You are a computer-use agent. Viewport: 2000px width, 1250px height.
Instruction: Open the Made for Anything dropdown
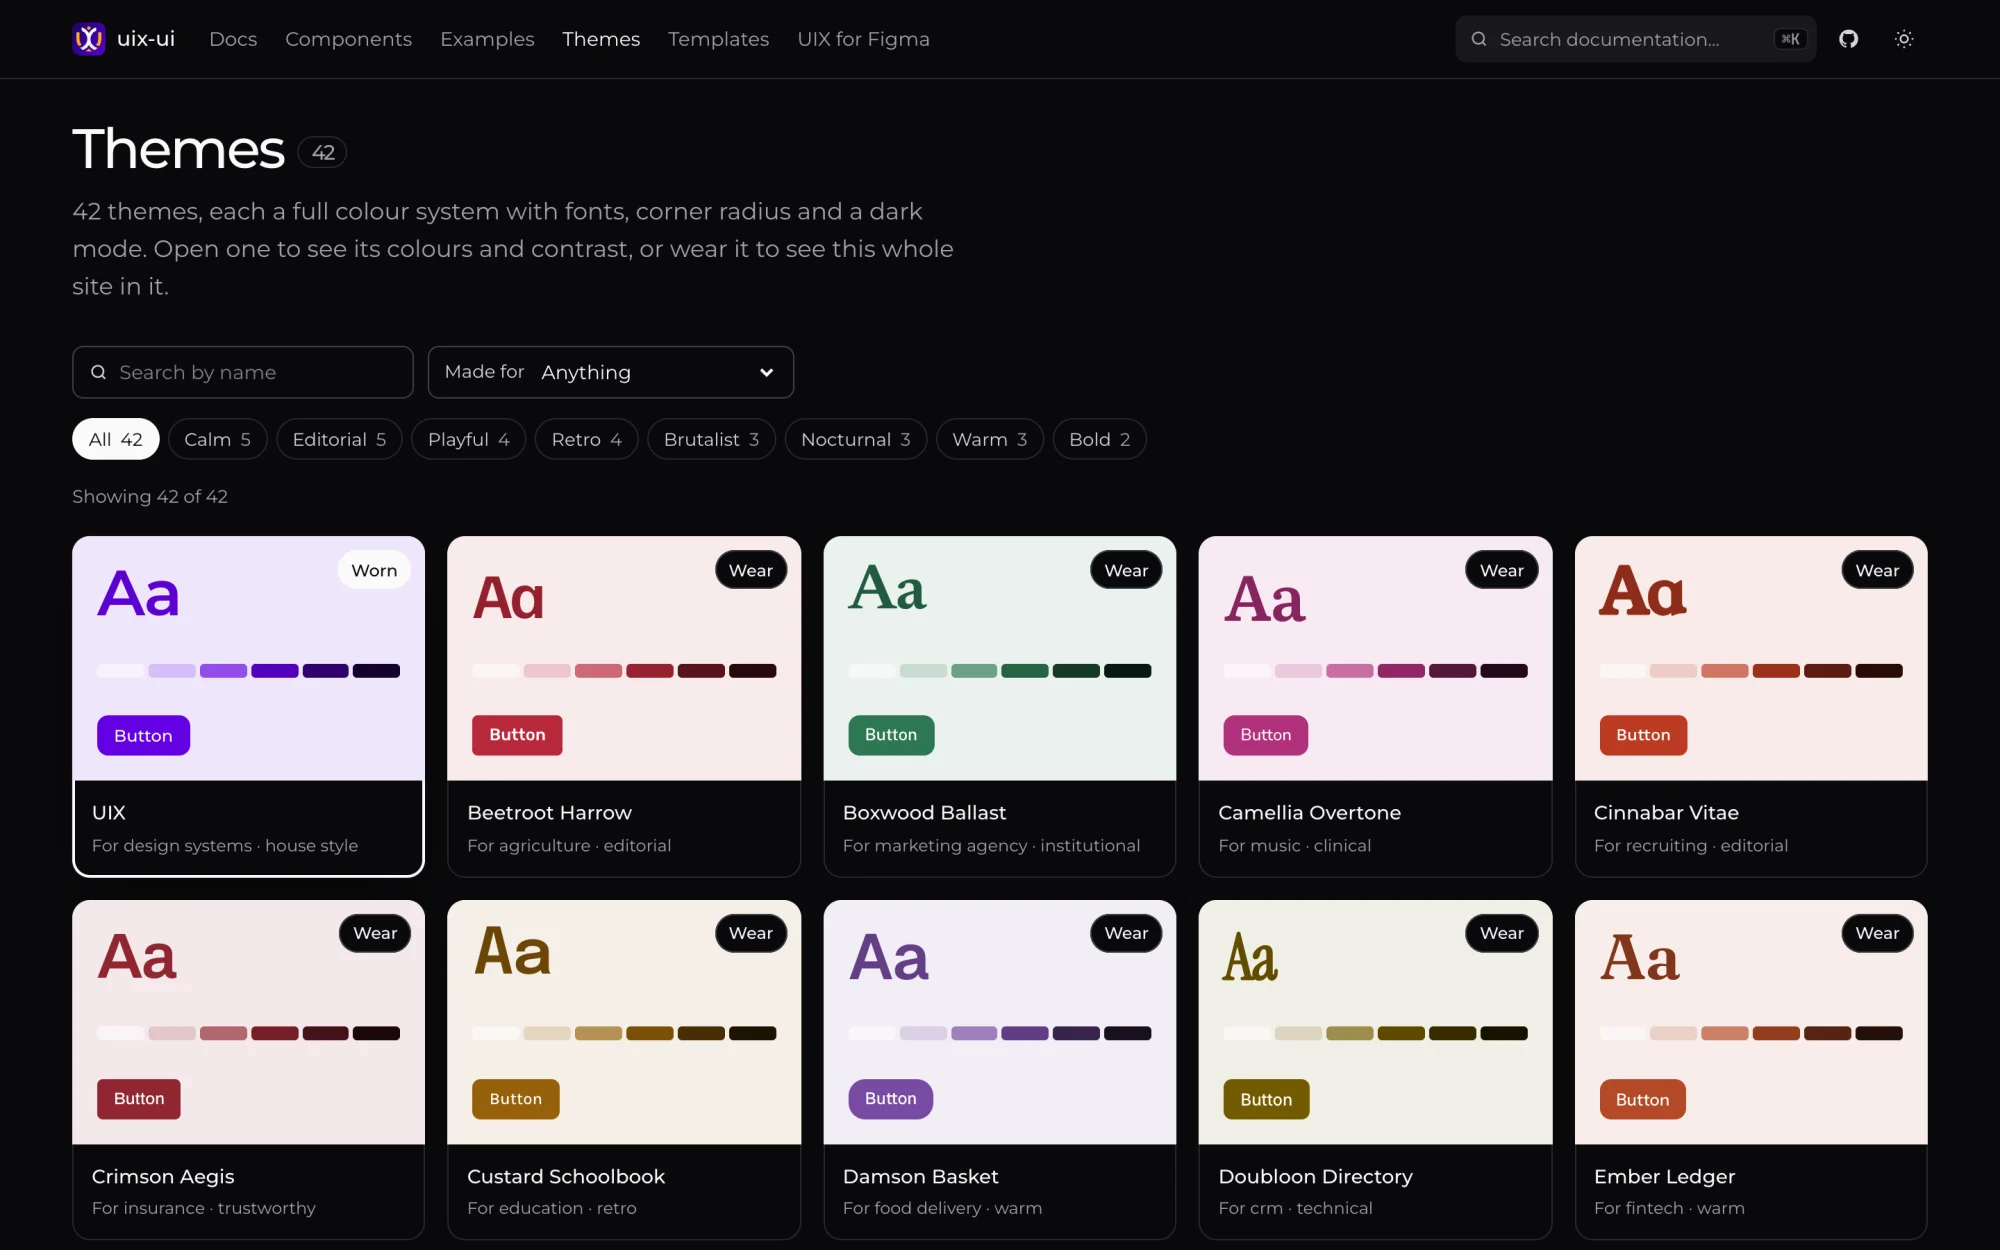pos(611,372)
